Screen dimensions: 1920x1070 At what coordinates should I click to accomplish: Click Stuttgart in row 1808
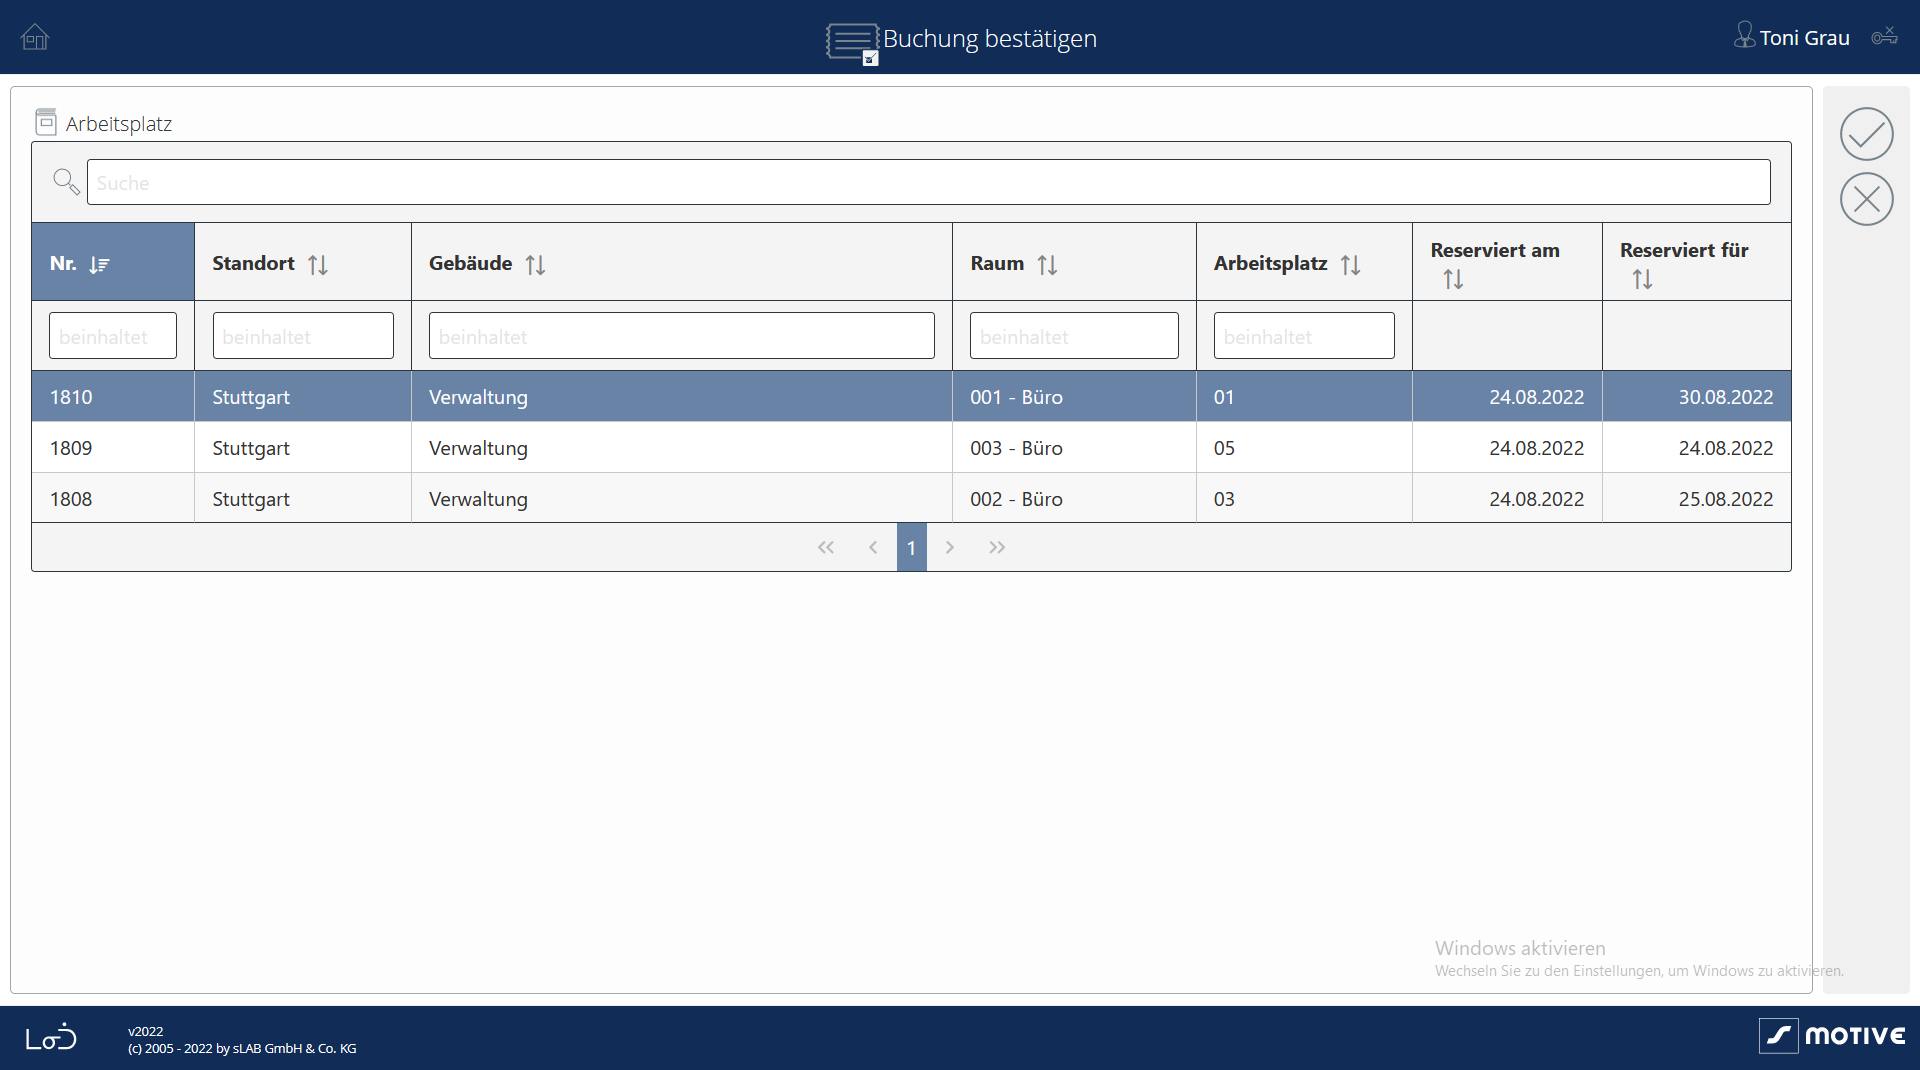(251, 499)
